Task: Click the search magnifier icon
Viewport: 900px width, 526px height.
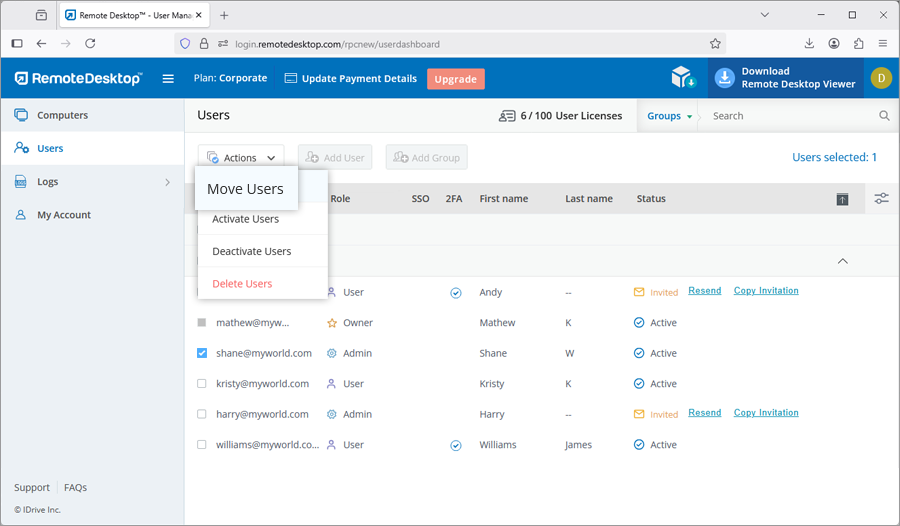Action: (x=884, y=116)
